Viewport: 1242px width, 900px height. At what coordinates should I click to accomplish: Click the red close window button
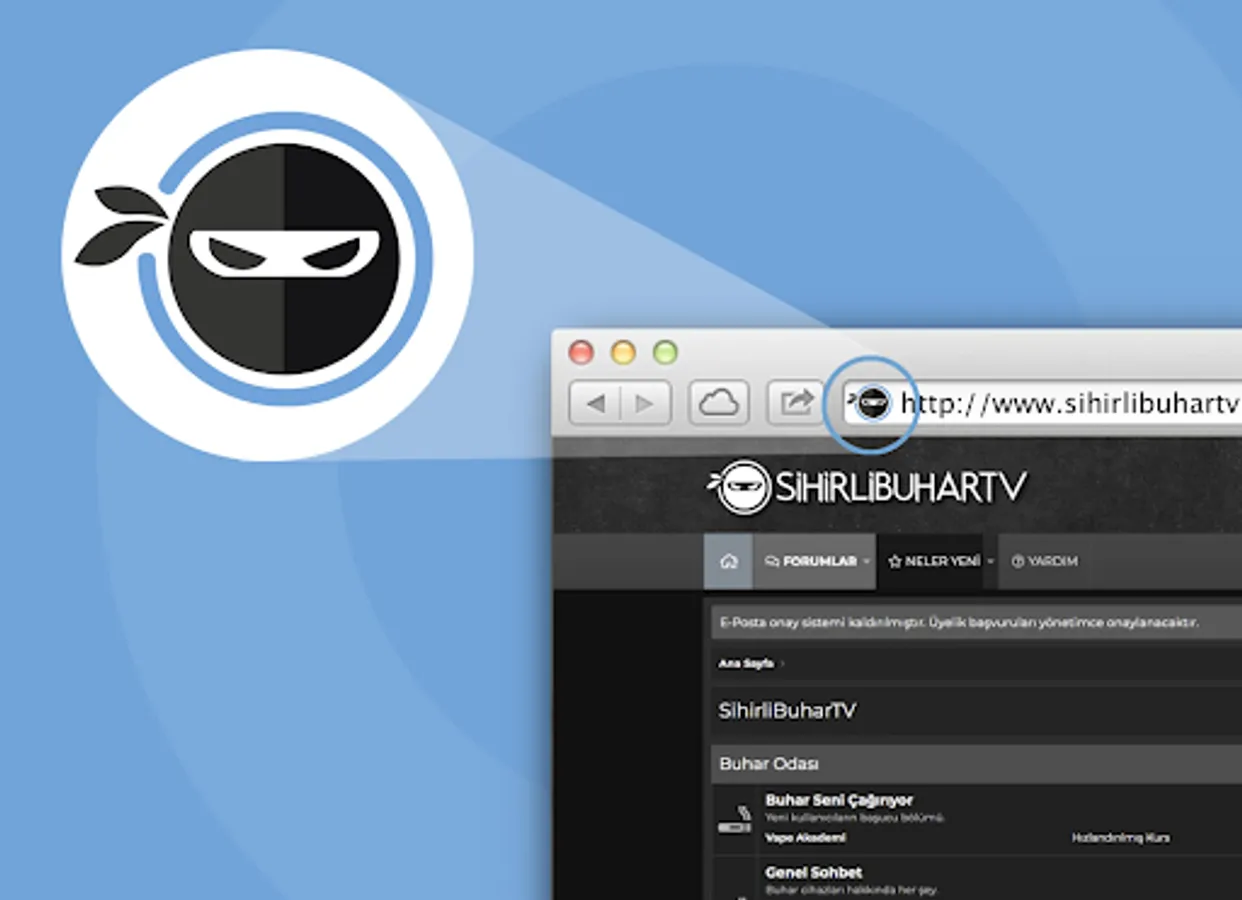pyautogui.click(x=581, y=352)
